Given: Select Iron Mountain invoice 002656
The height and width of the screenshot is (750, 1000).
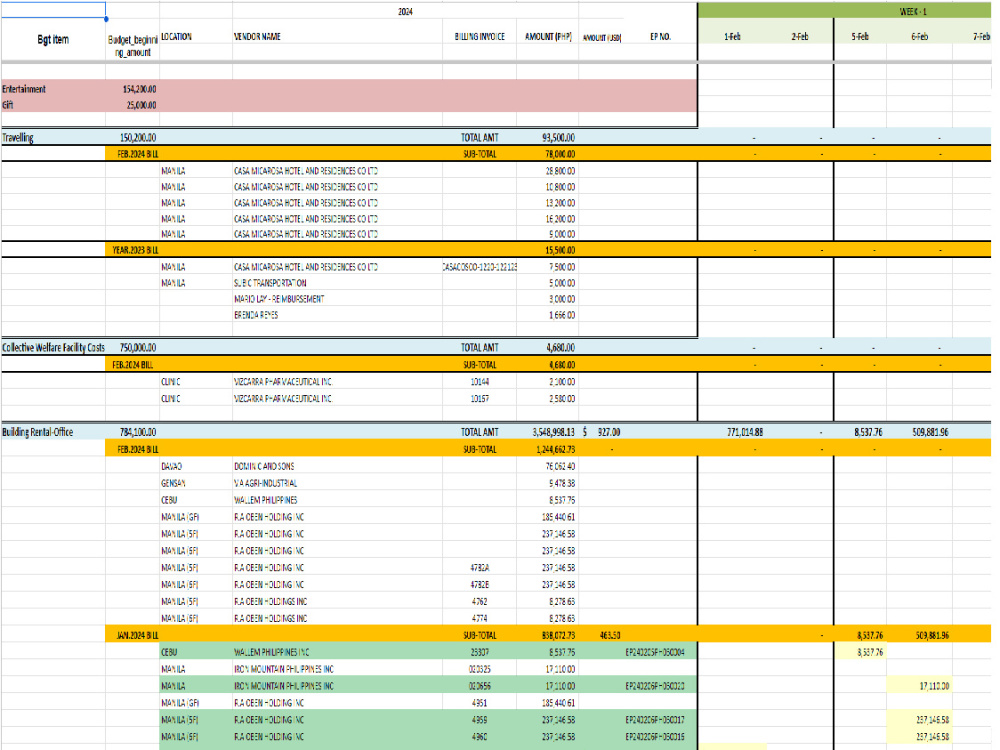Looking at the screenshot, I should (x=480, y=686).
